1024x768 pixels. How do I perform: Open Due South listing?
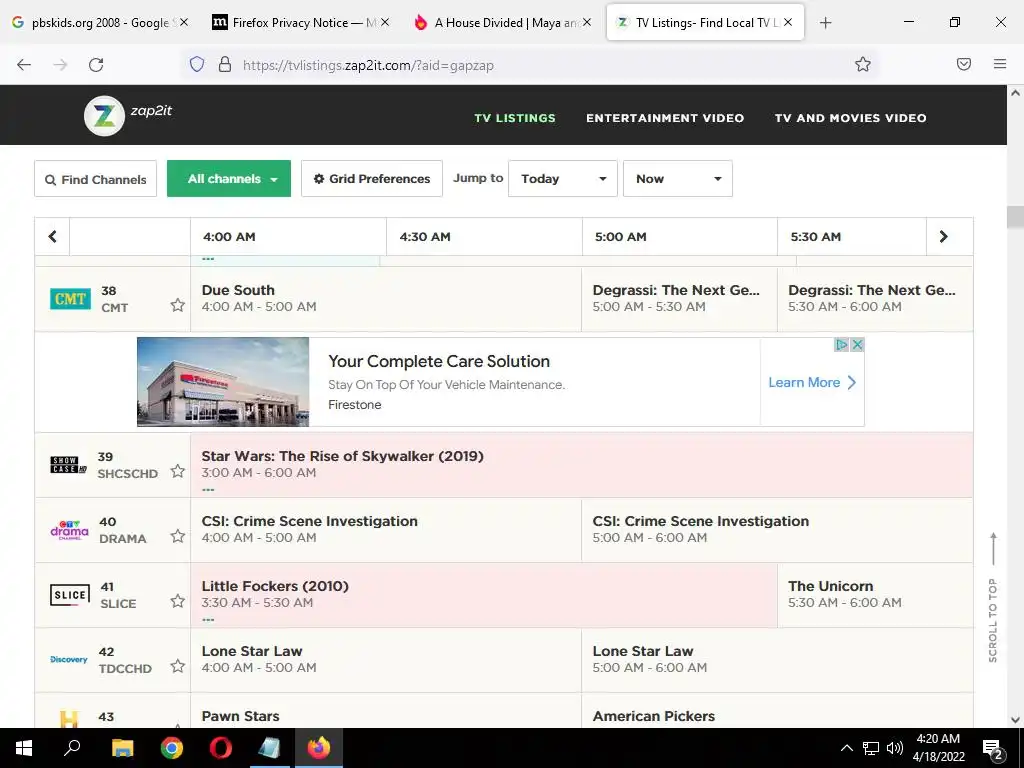(x=386, y=298)
